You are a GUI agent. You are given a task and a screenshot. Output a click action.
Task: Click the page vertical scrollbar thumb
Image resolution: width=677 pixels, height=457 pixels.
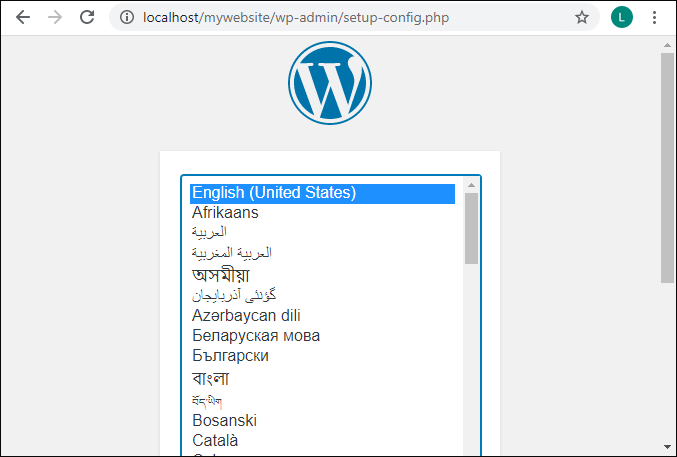click(x=667, y=168)
